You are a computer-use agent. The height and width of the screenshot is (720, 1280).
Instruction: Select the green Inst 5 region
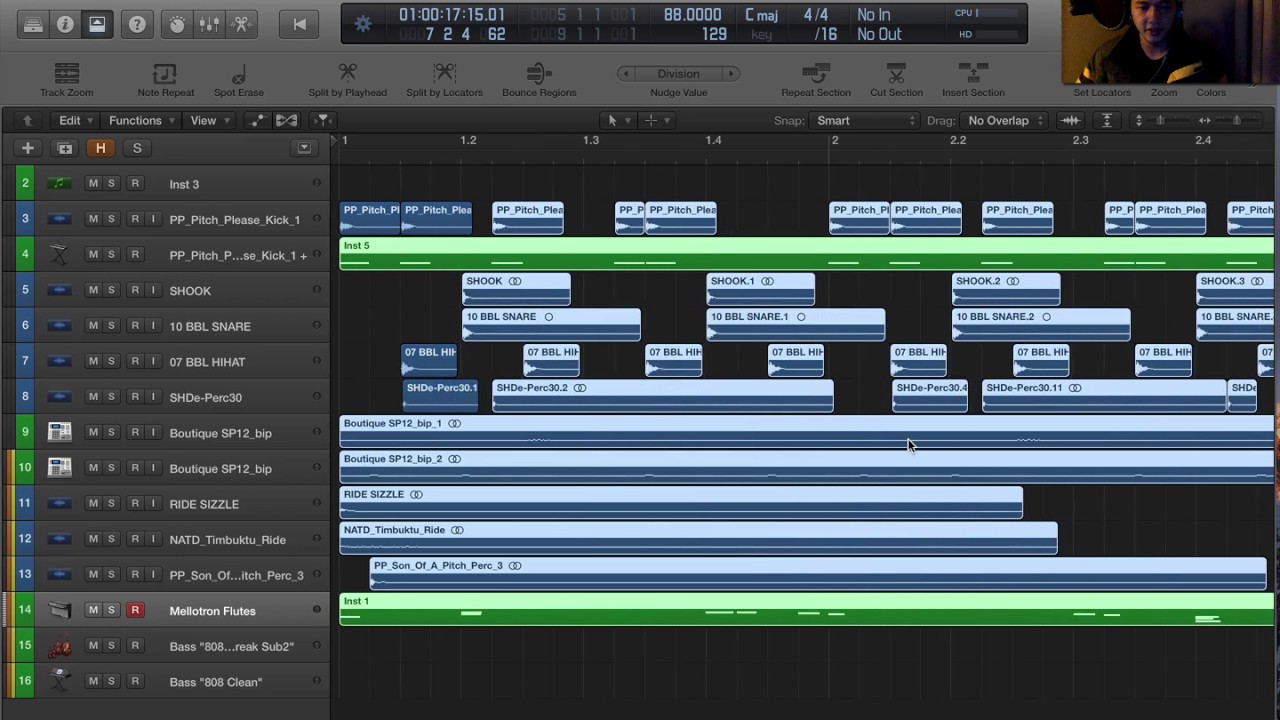(806, 253)
